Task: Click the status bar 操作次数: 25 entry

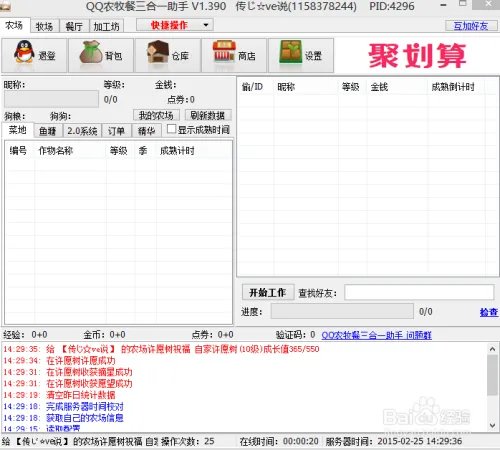Action: 188,441
